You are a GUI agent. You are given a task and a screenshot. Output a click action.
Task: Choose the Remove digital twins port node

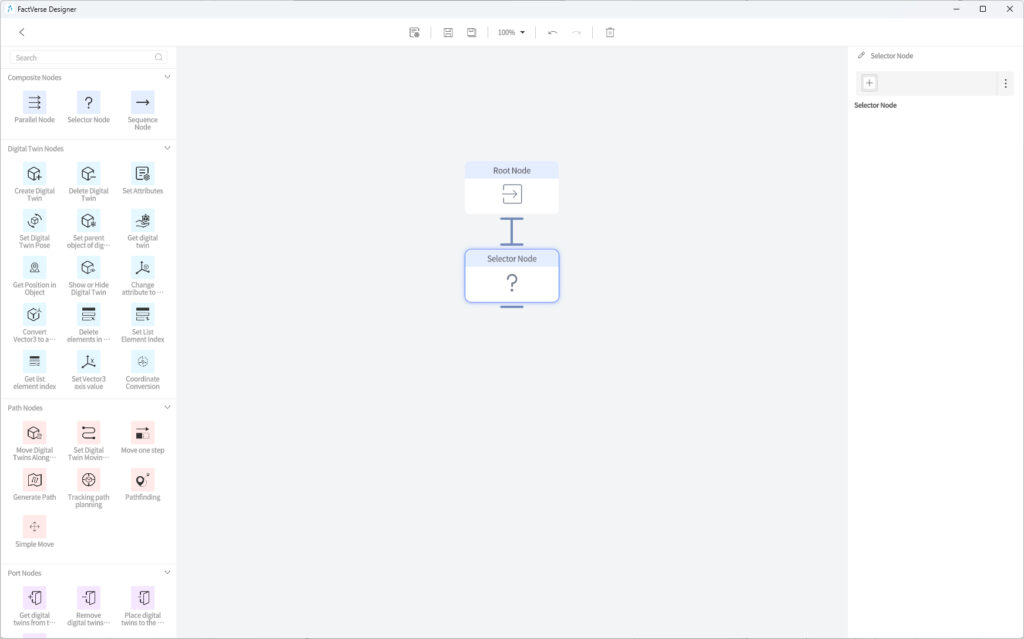point(89,598)
